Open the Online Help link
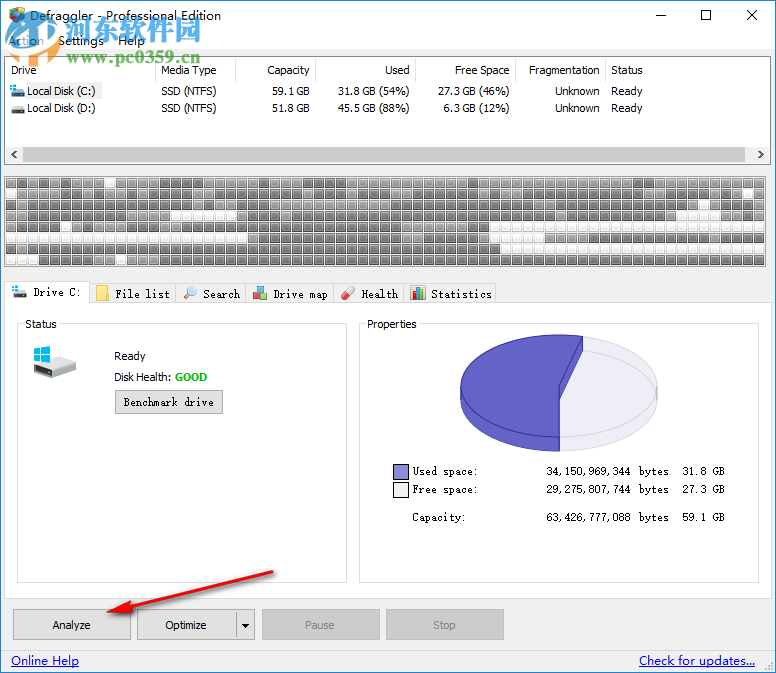Viewport: 776px width, 673px height. coord(45,661)
